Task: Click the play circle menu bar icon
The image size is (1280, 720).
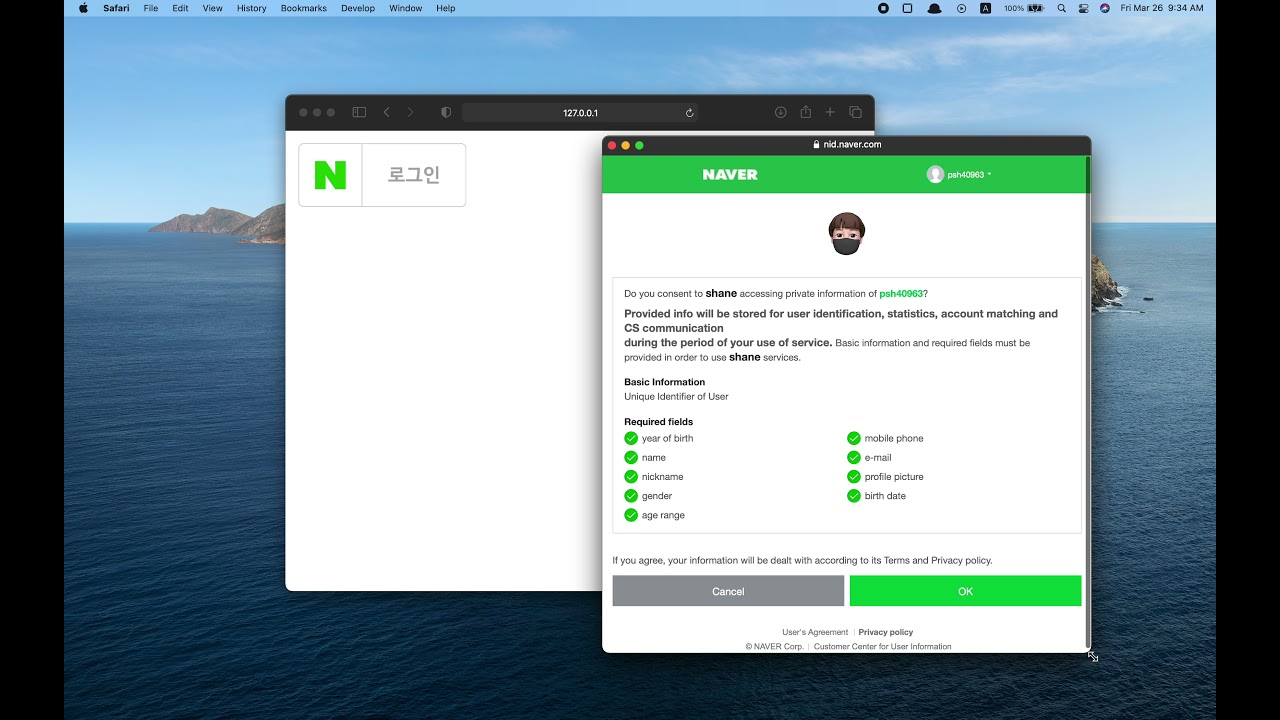Action: (961, 8)
